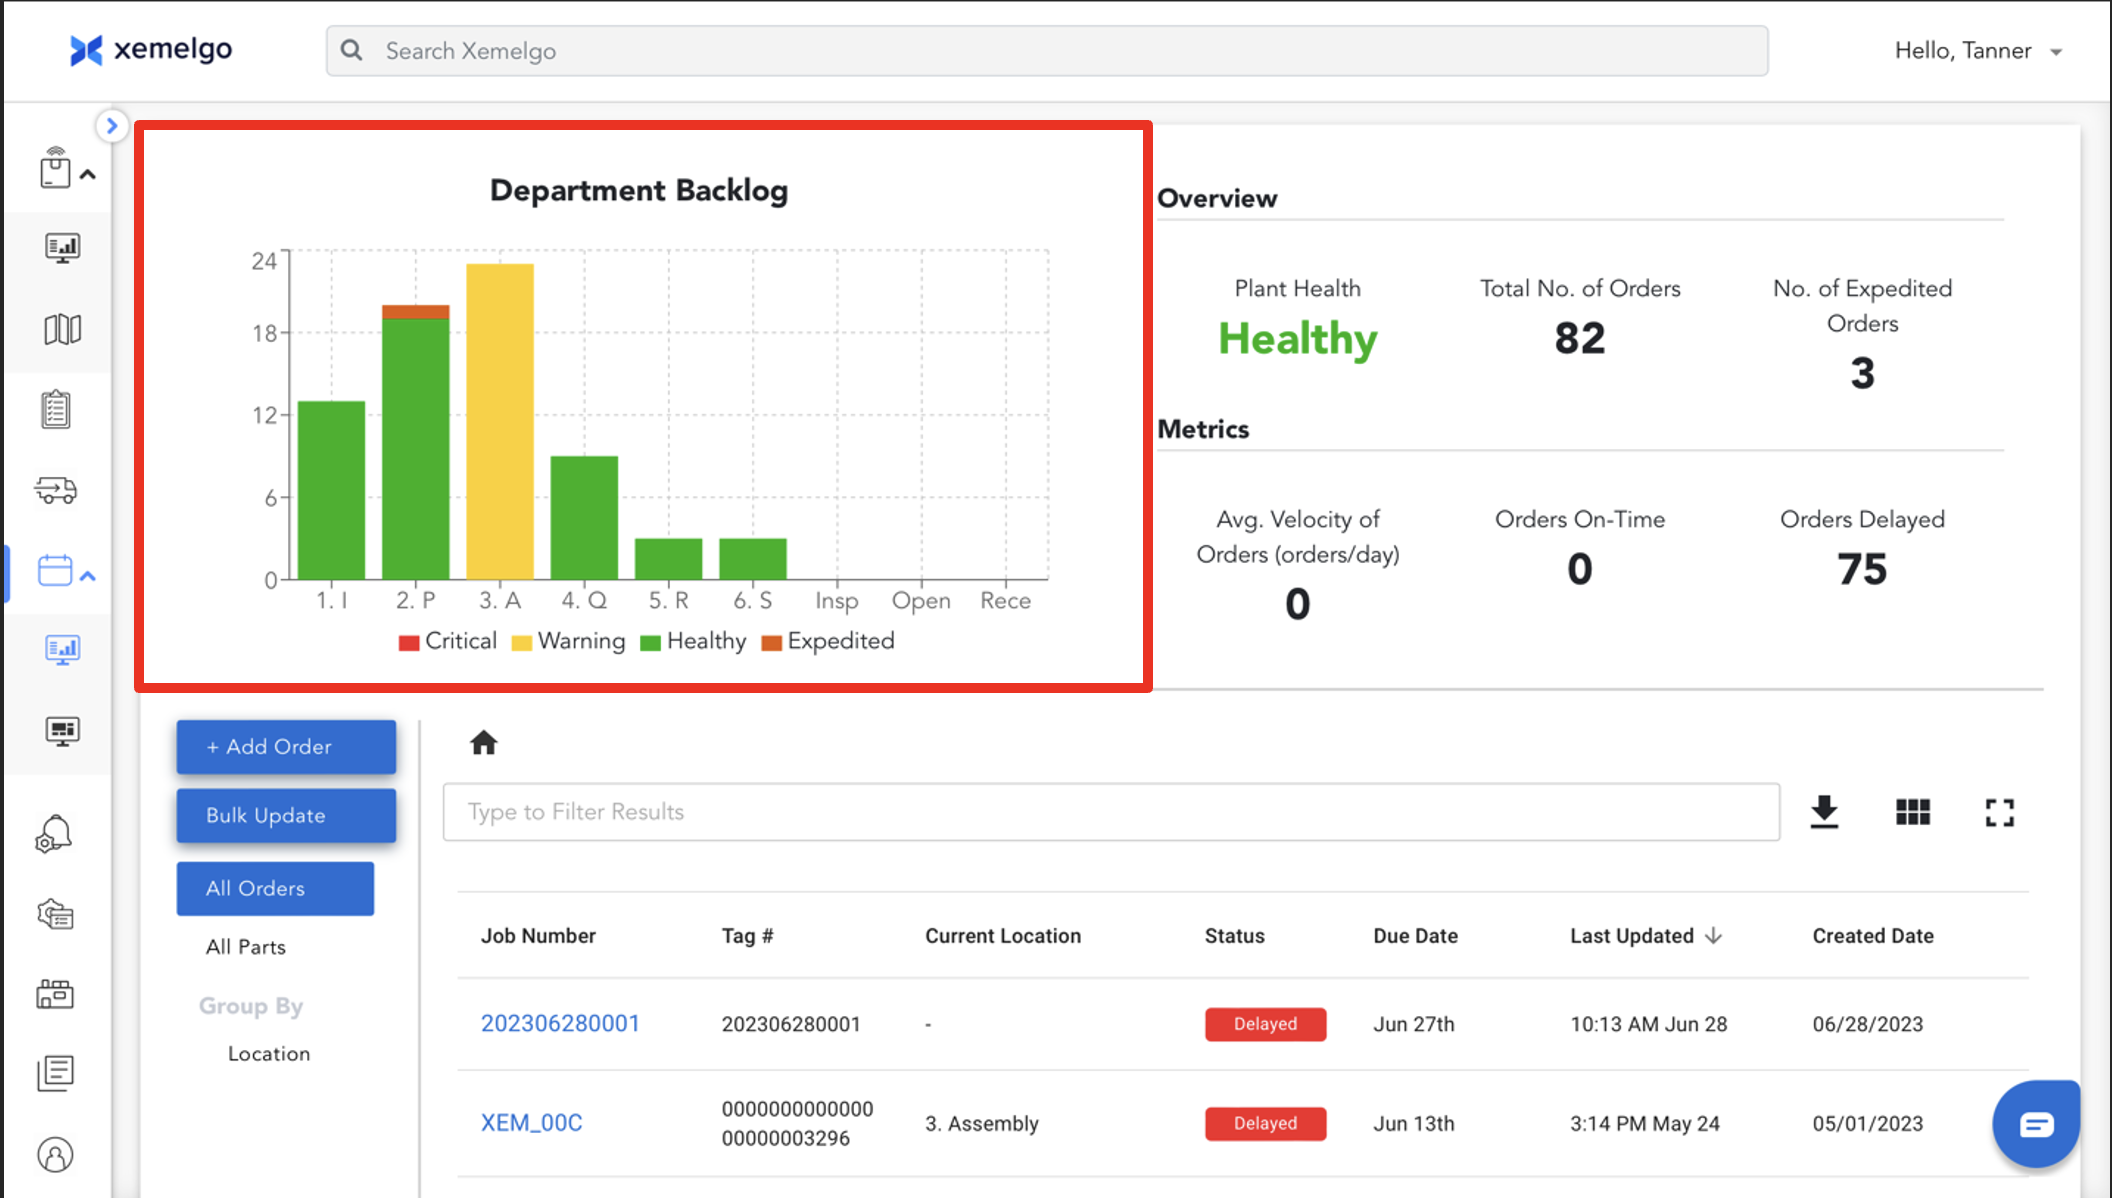Screen dimensions: 2112x1198
Task: Open the user profile icon in sidebar
Action: pos(56,1155)
